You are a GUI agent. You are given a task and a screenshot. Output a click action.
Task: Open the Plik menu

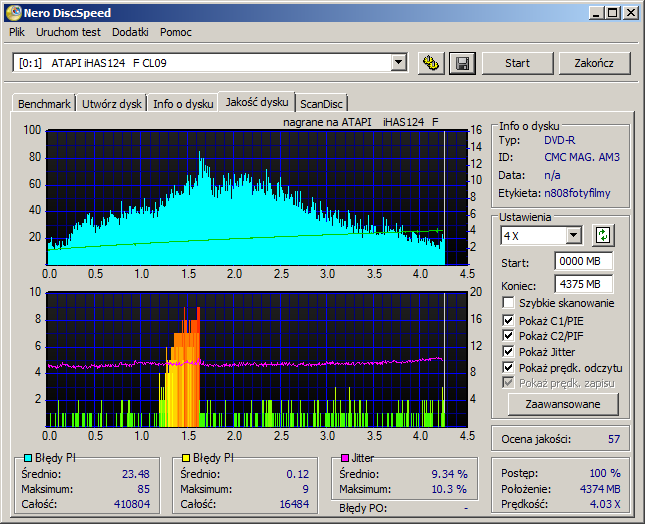click(17, 32)
